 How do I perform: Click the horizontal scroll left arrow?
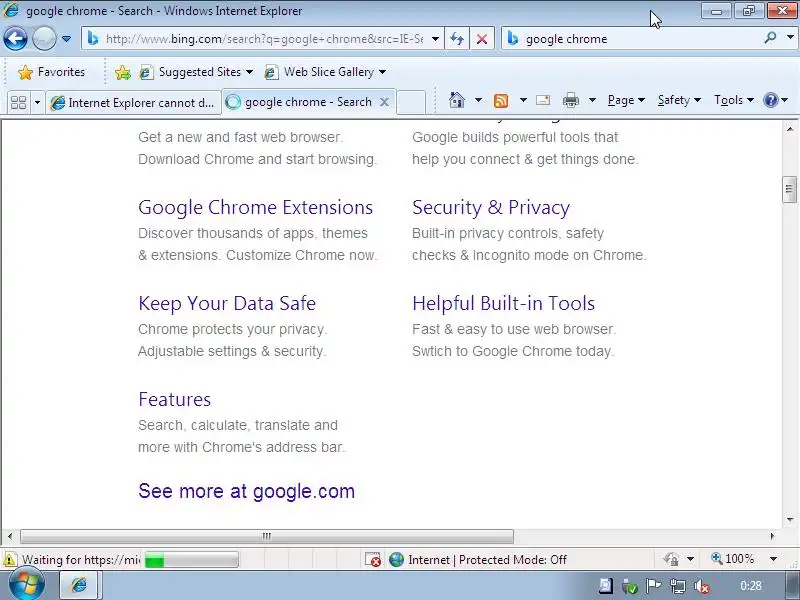(x=10, y=536)
